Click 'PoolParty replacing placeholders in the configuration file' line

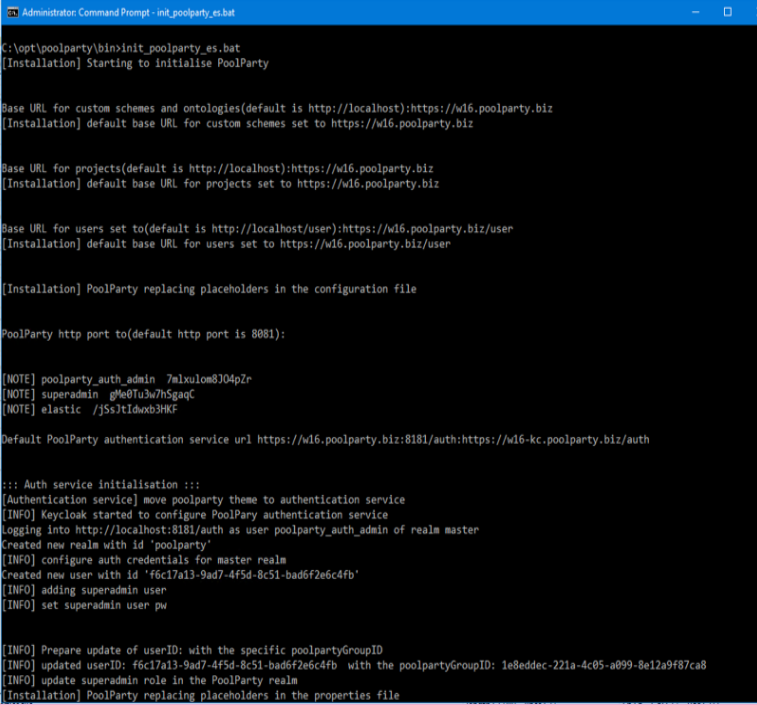tap(209, 289)
